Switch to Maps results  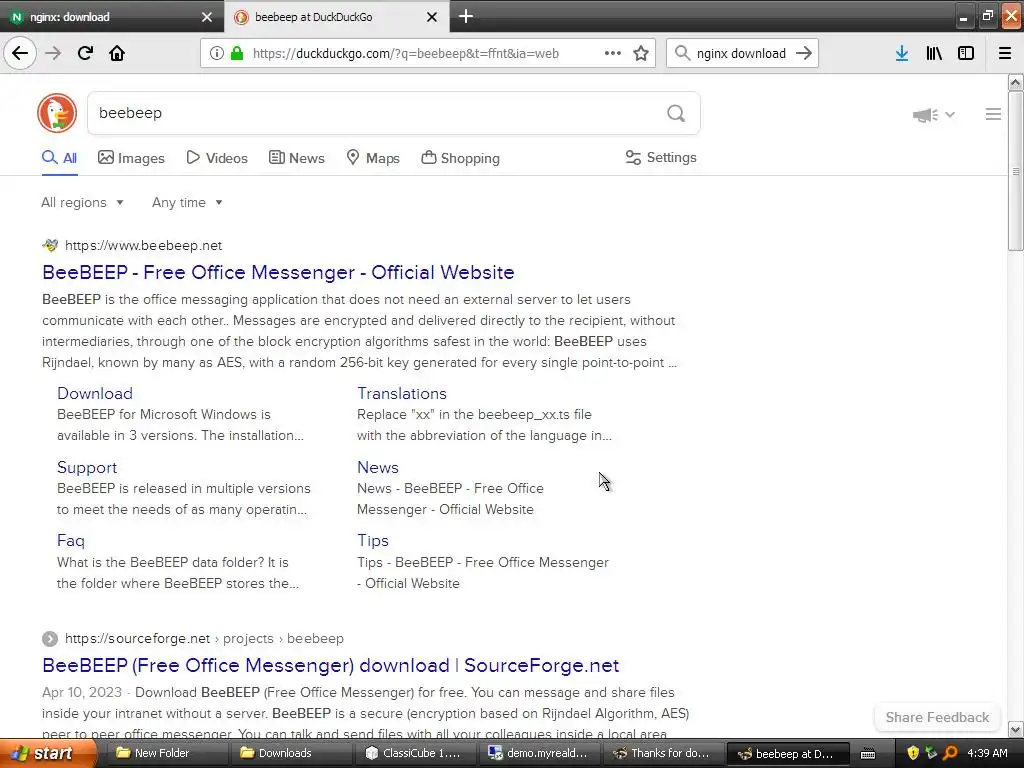(373, 158)
